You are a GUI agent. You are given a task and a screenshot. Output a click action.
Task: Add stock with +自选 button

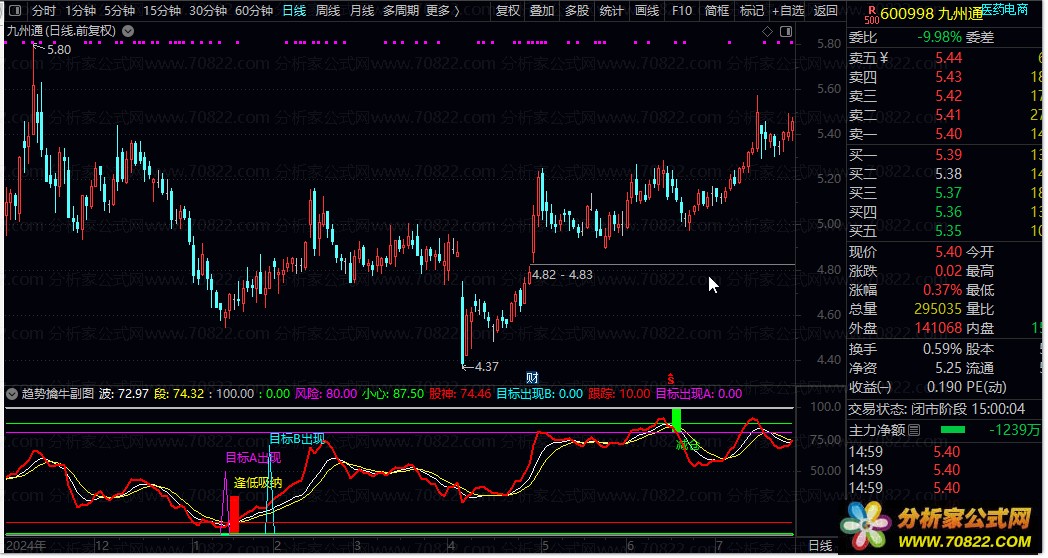[788, 11]
